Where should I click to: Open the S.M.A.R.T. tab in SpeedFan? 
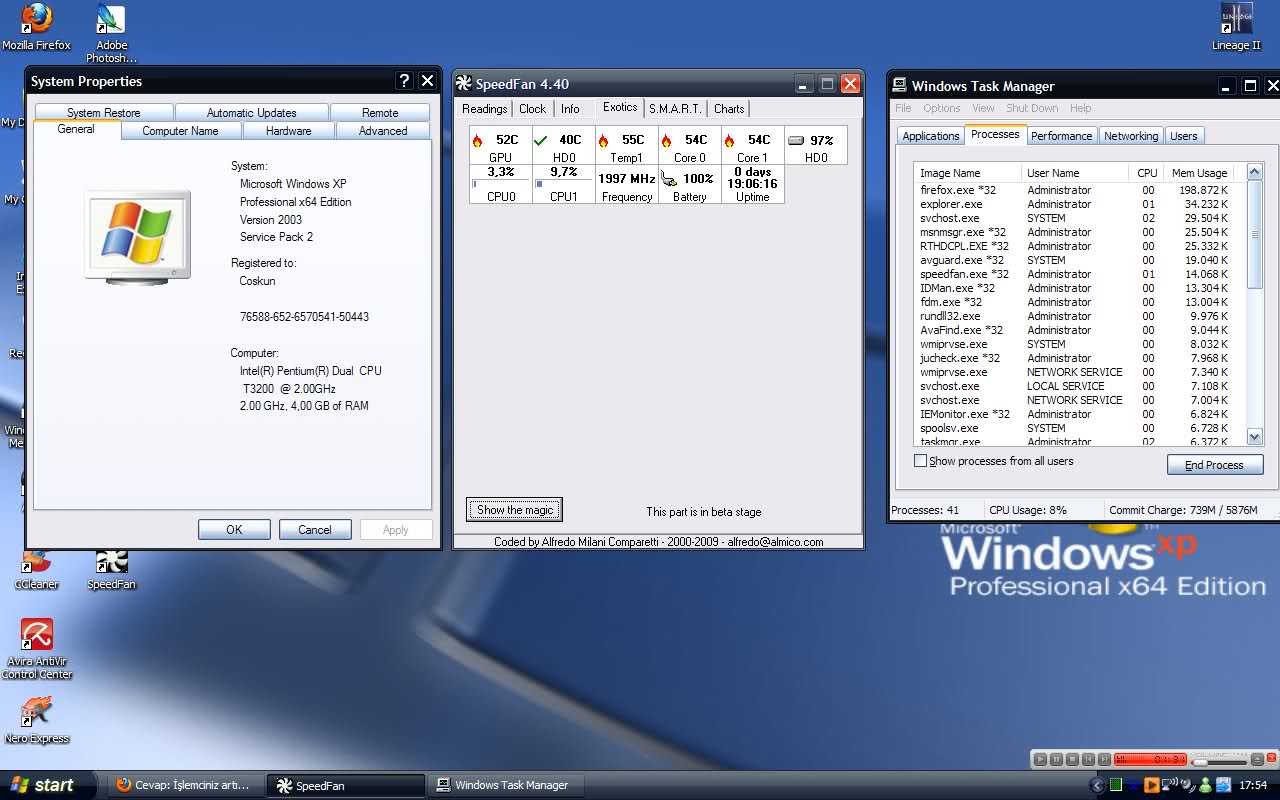tap(675, 108)
